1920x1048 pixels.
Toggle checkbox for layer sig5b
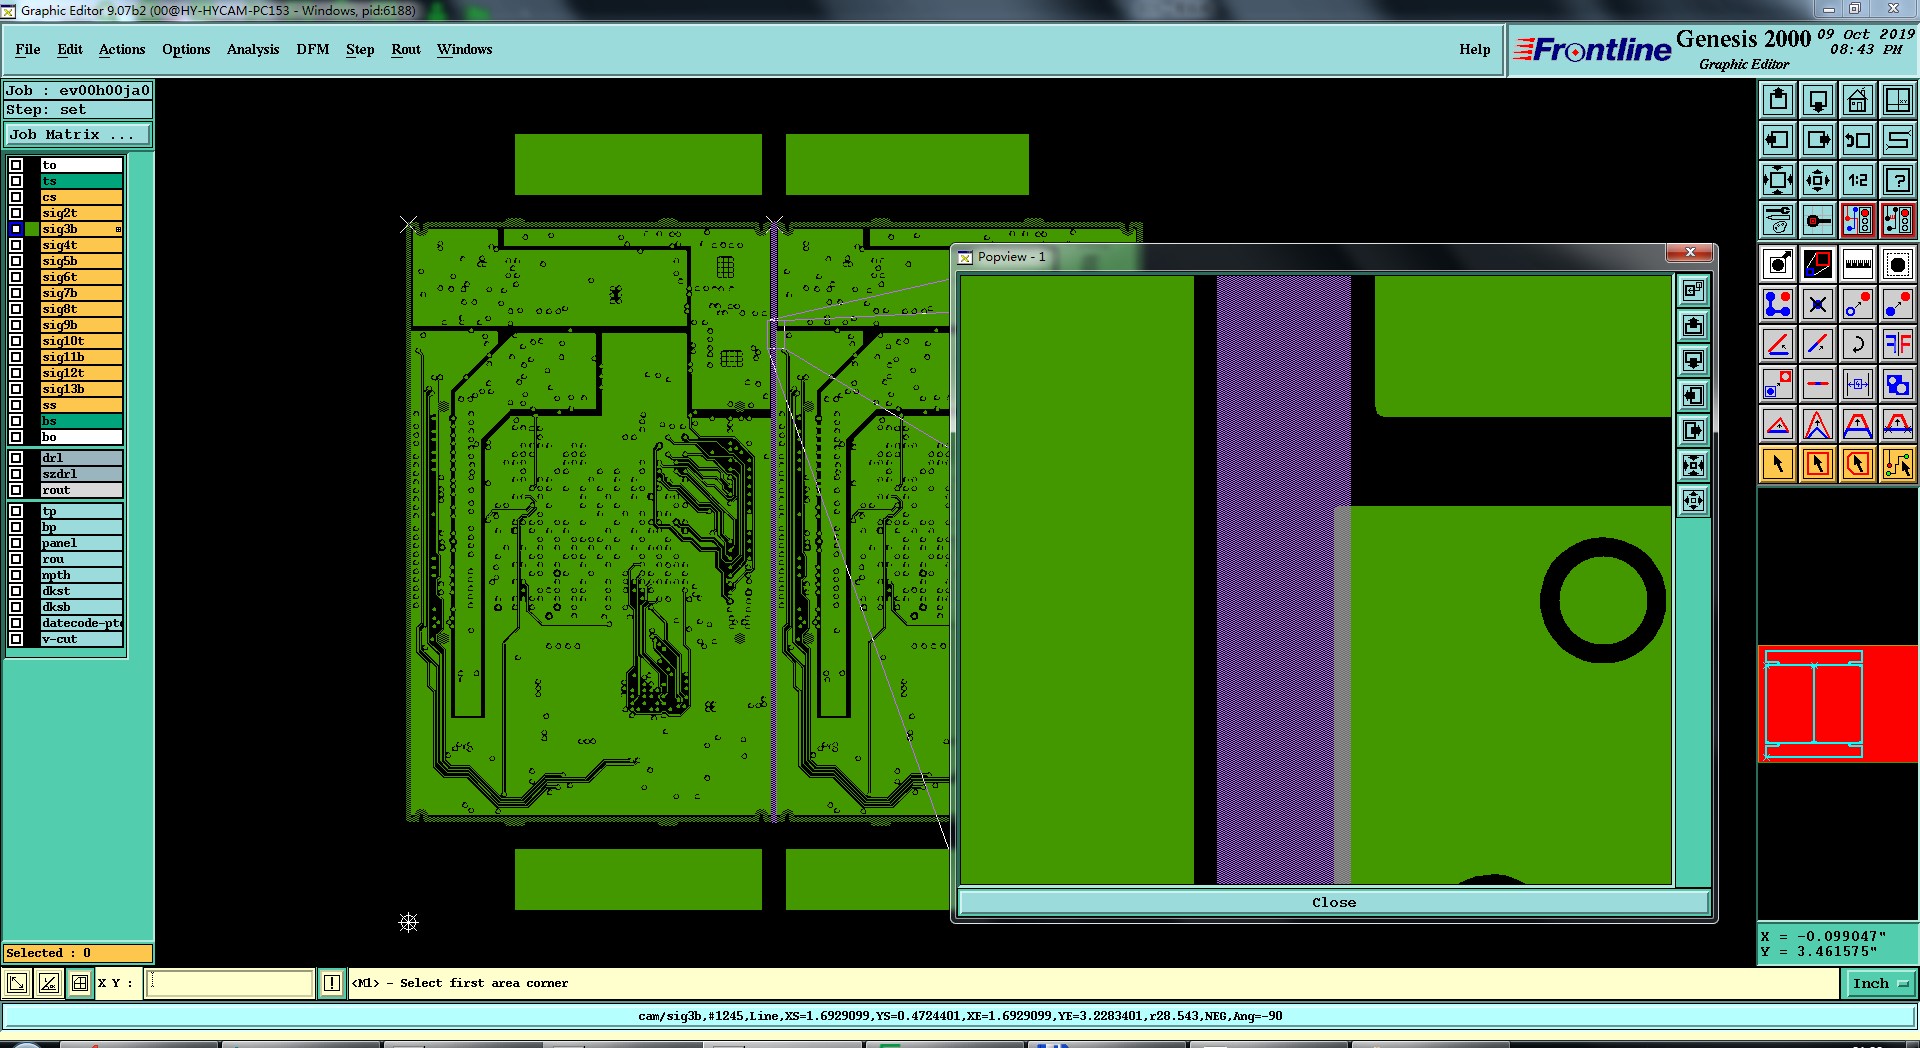click(x=16, y=261)
